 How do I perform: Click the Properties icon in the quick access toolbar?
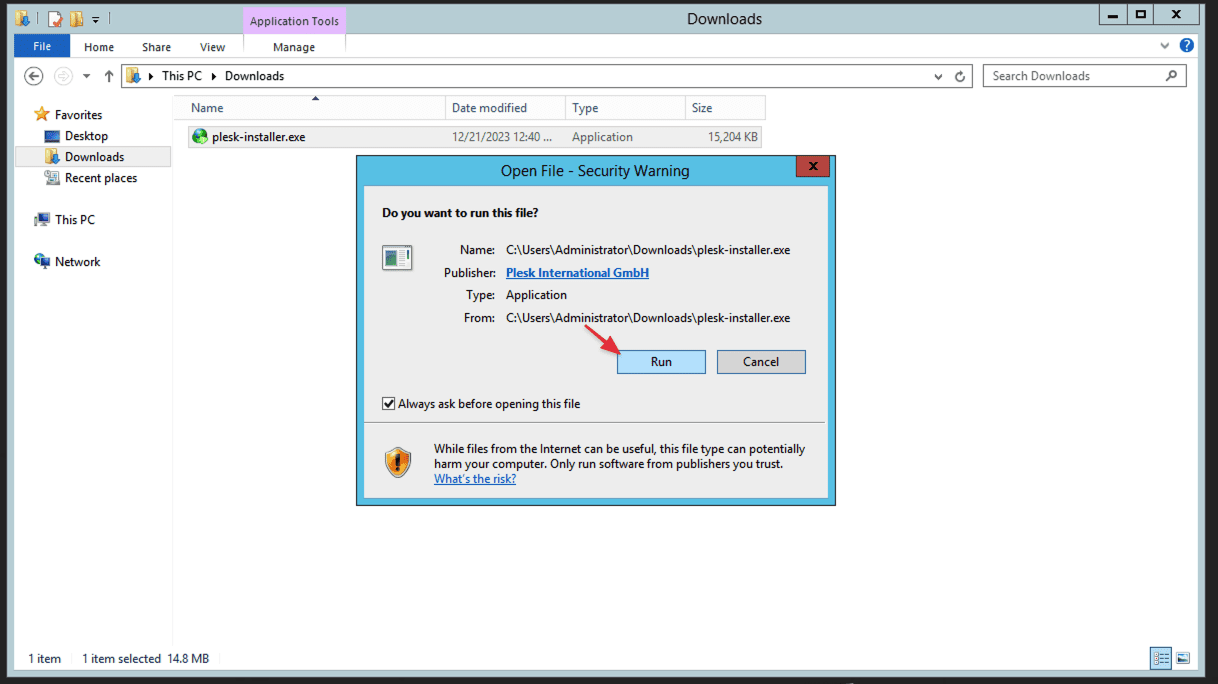tap(55, 18)
